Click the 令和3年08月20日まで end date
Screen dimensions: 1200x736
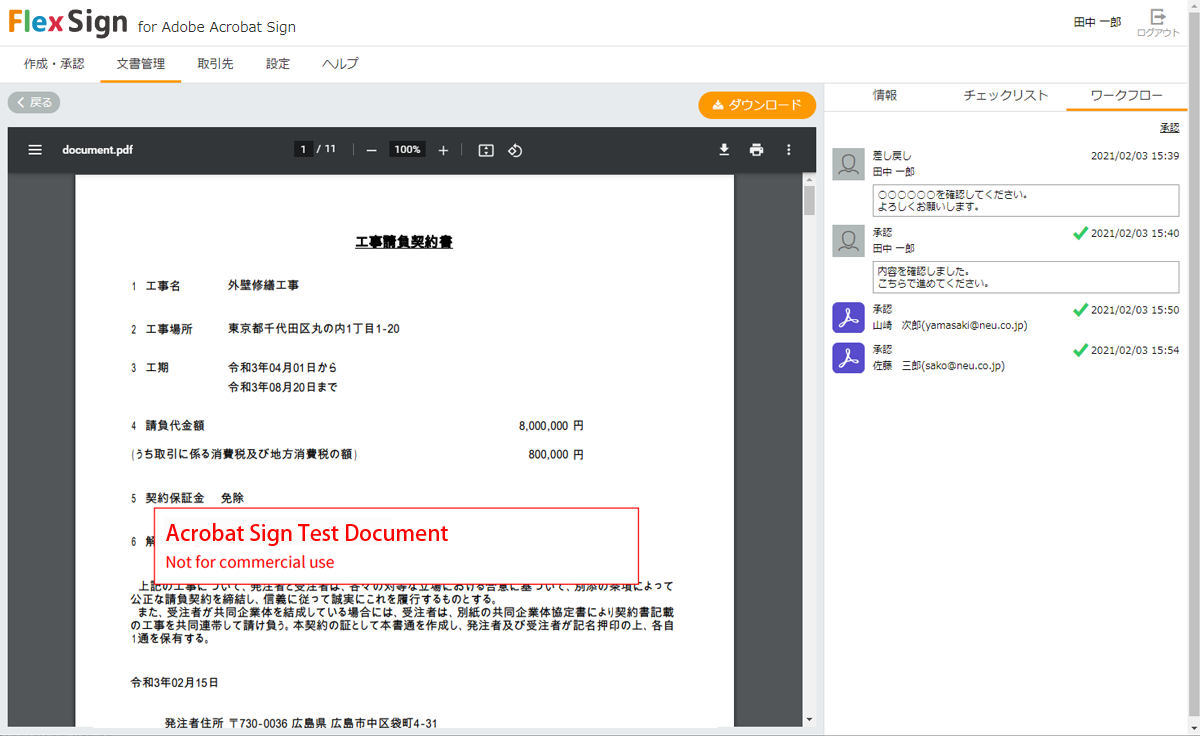pyautogui.click(x=283, y=387)
